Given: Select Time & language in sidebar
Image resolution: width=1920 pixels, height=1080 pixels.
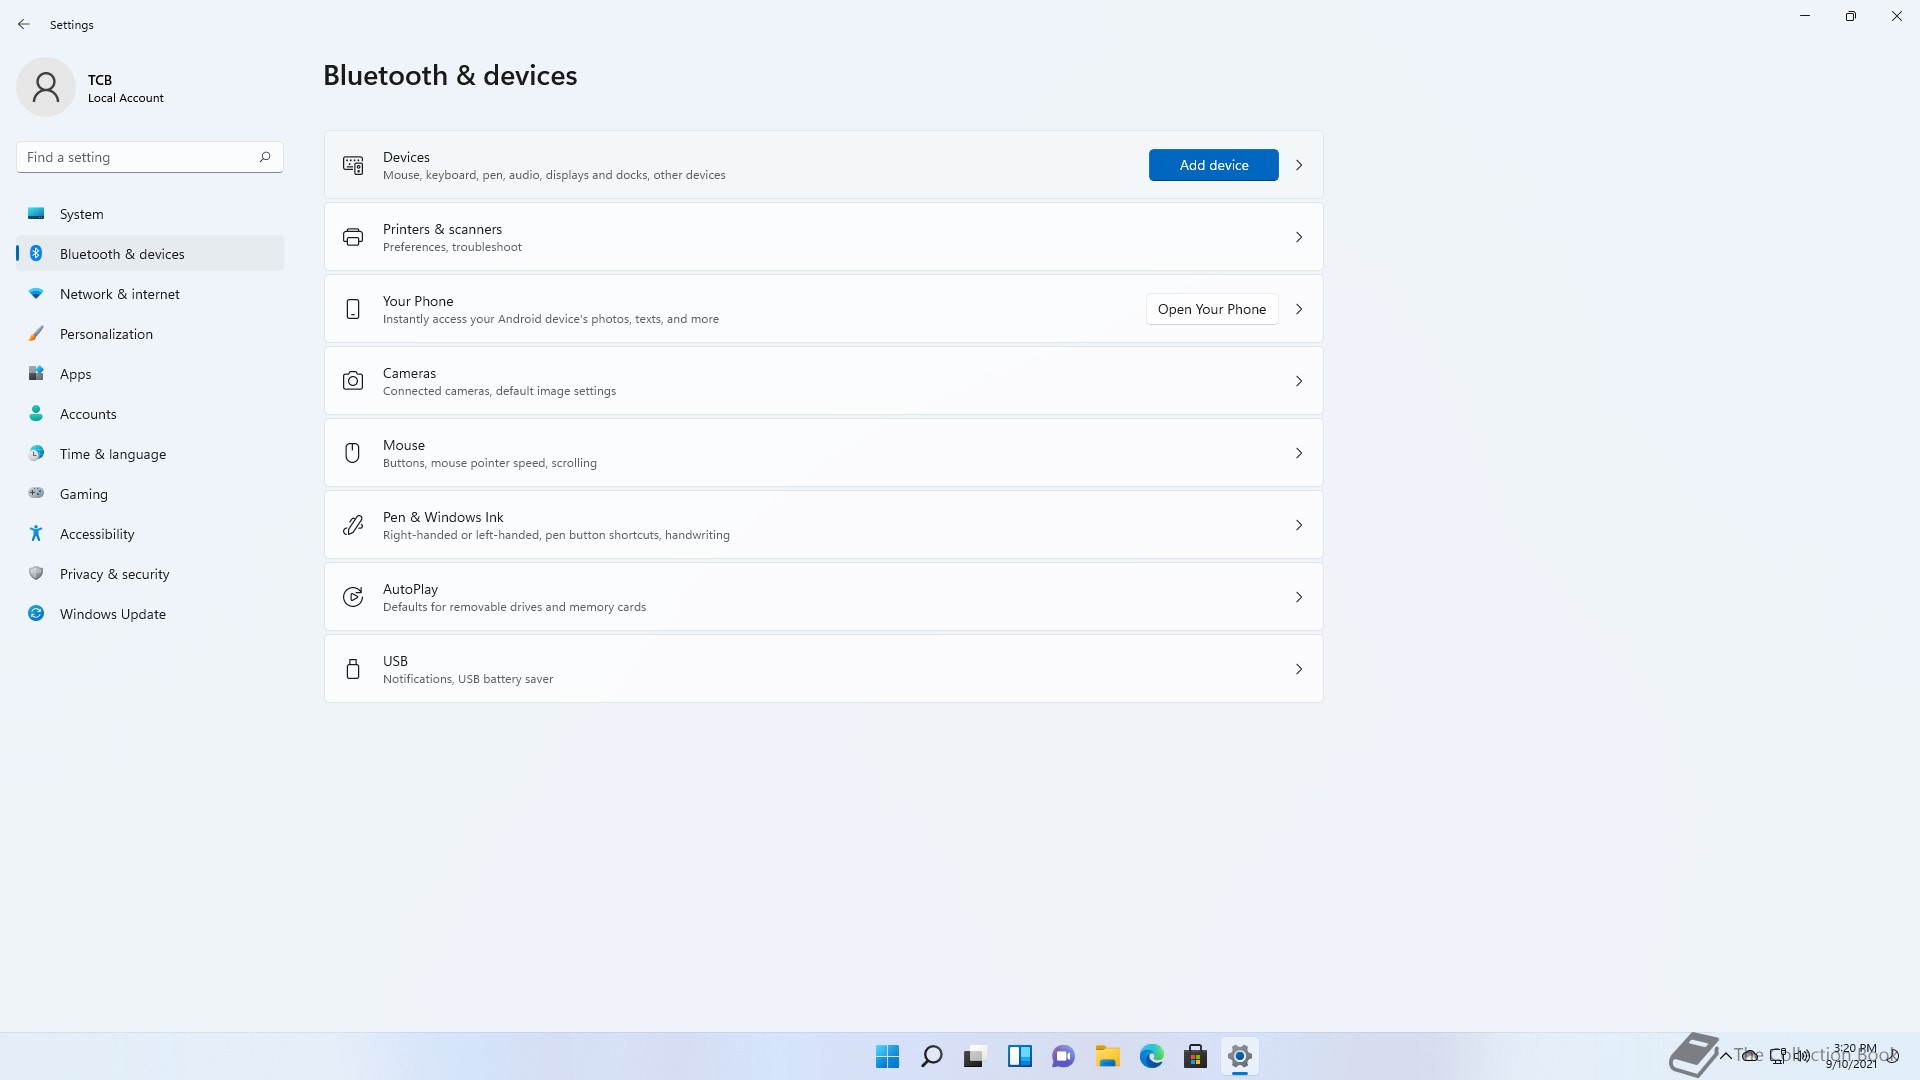Looking at the screenshot, I should tap(150, 454).
